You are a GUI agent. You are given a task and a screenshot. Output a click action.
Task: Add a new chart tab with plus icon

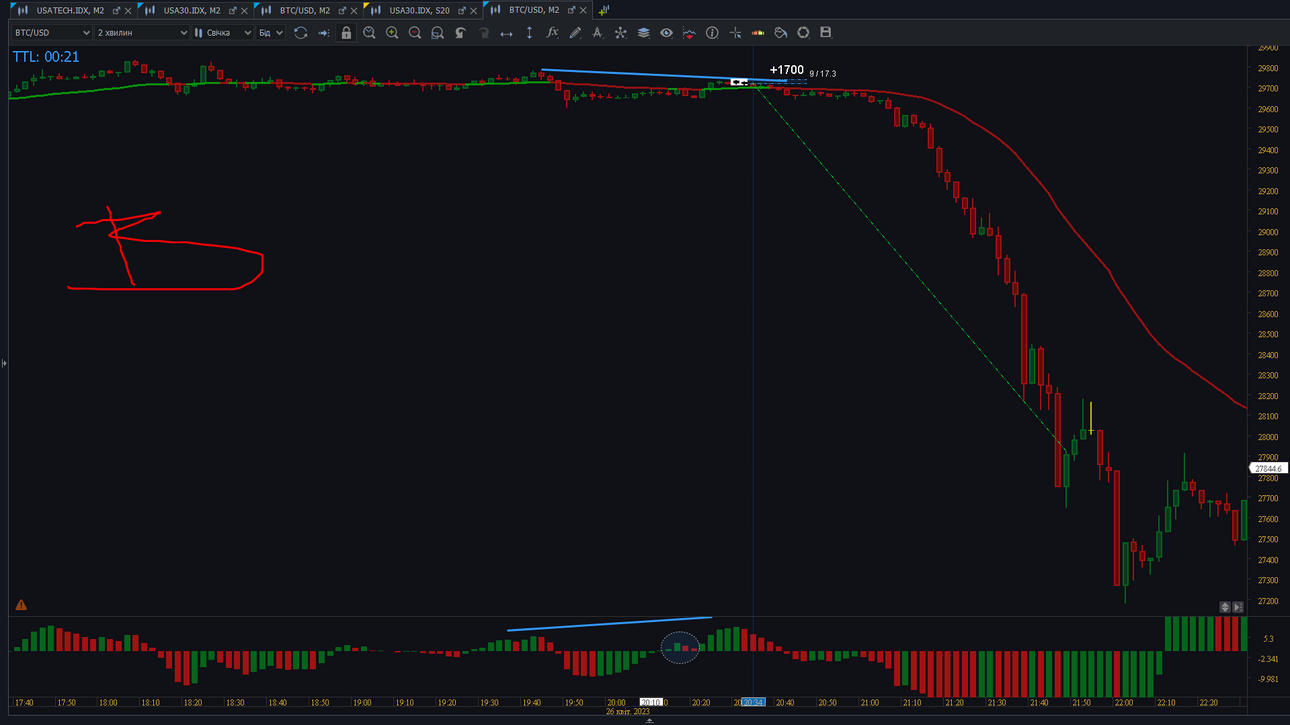[603, 10]
